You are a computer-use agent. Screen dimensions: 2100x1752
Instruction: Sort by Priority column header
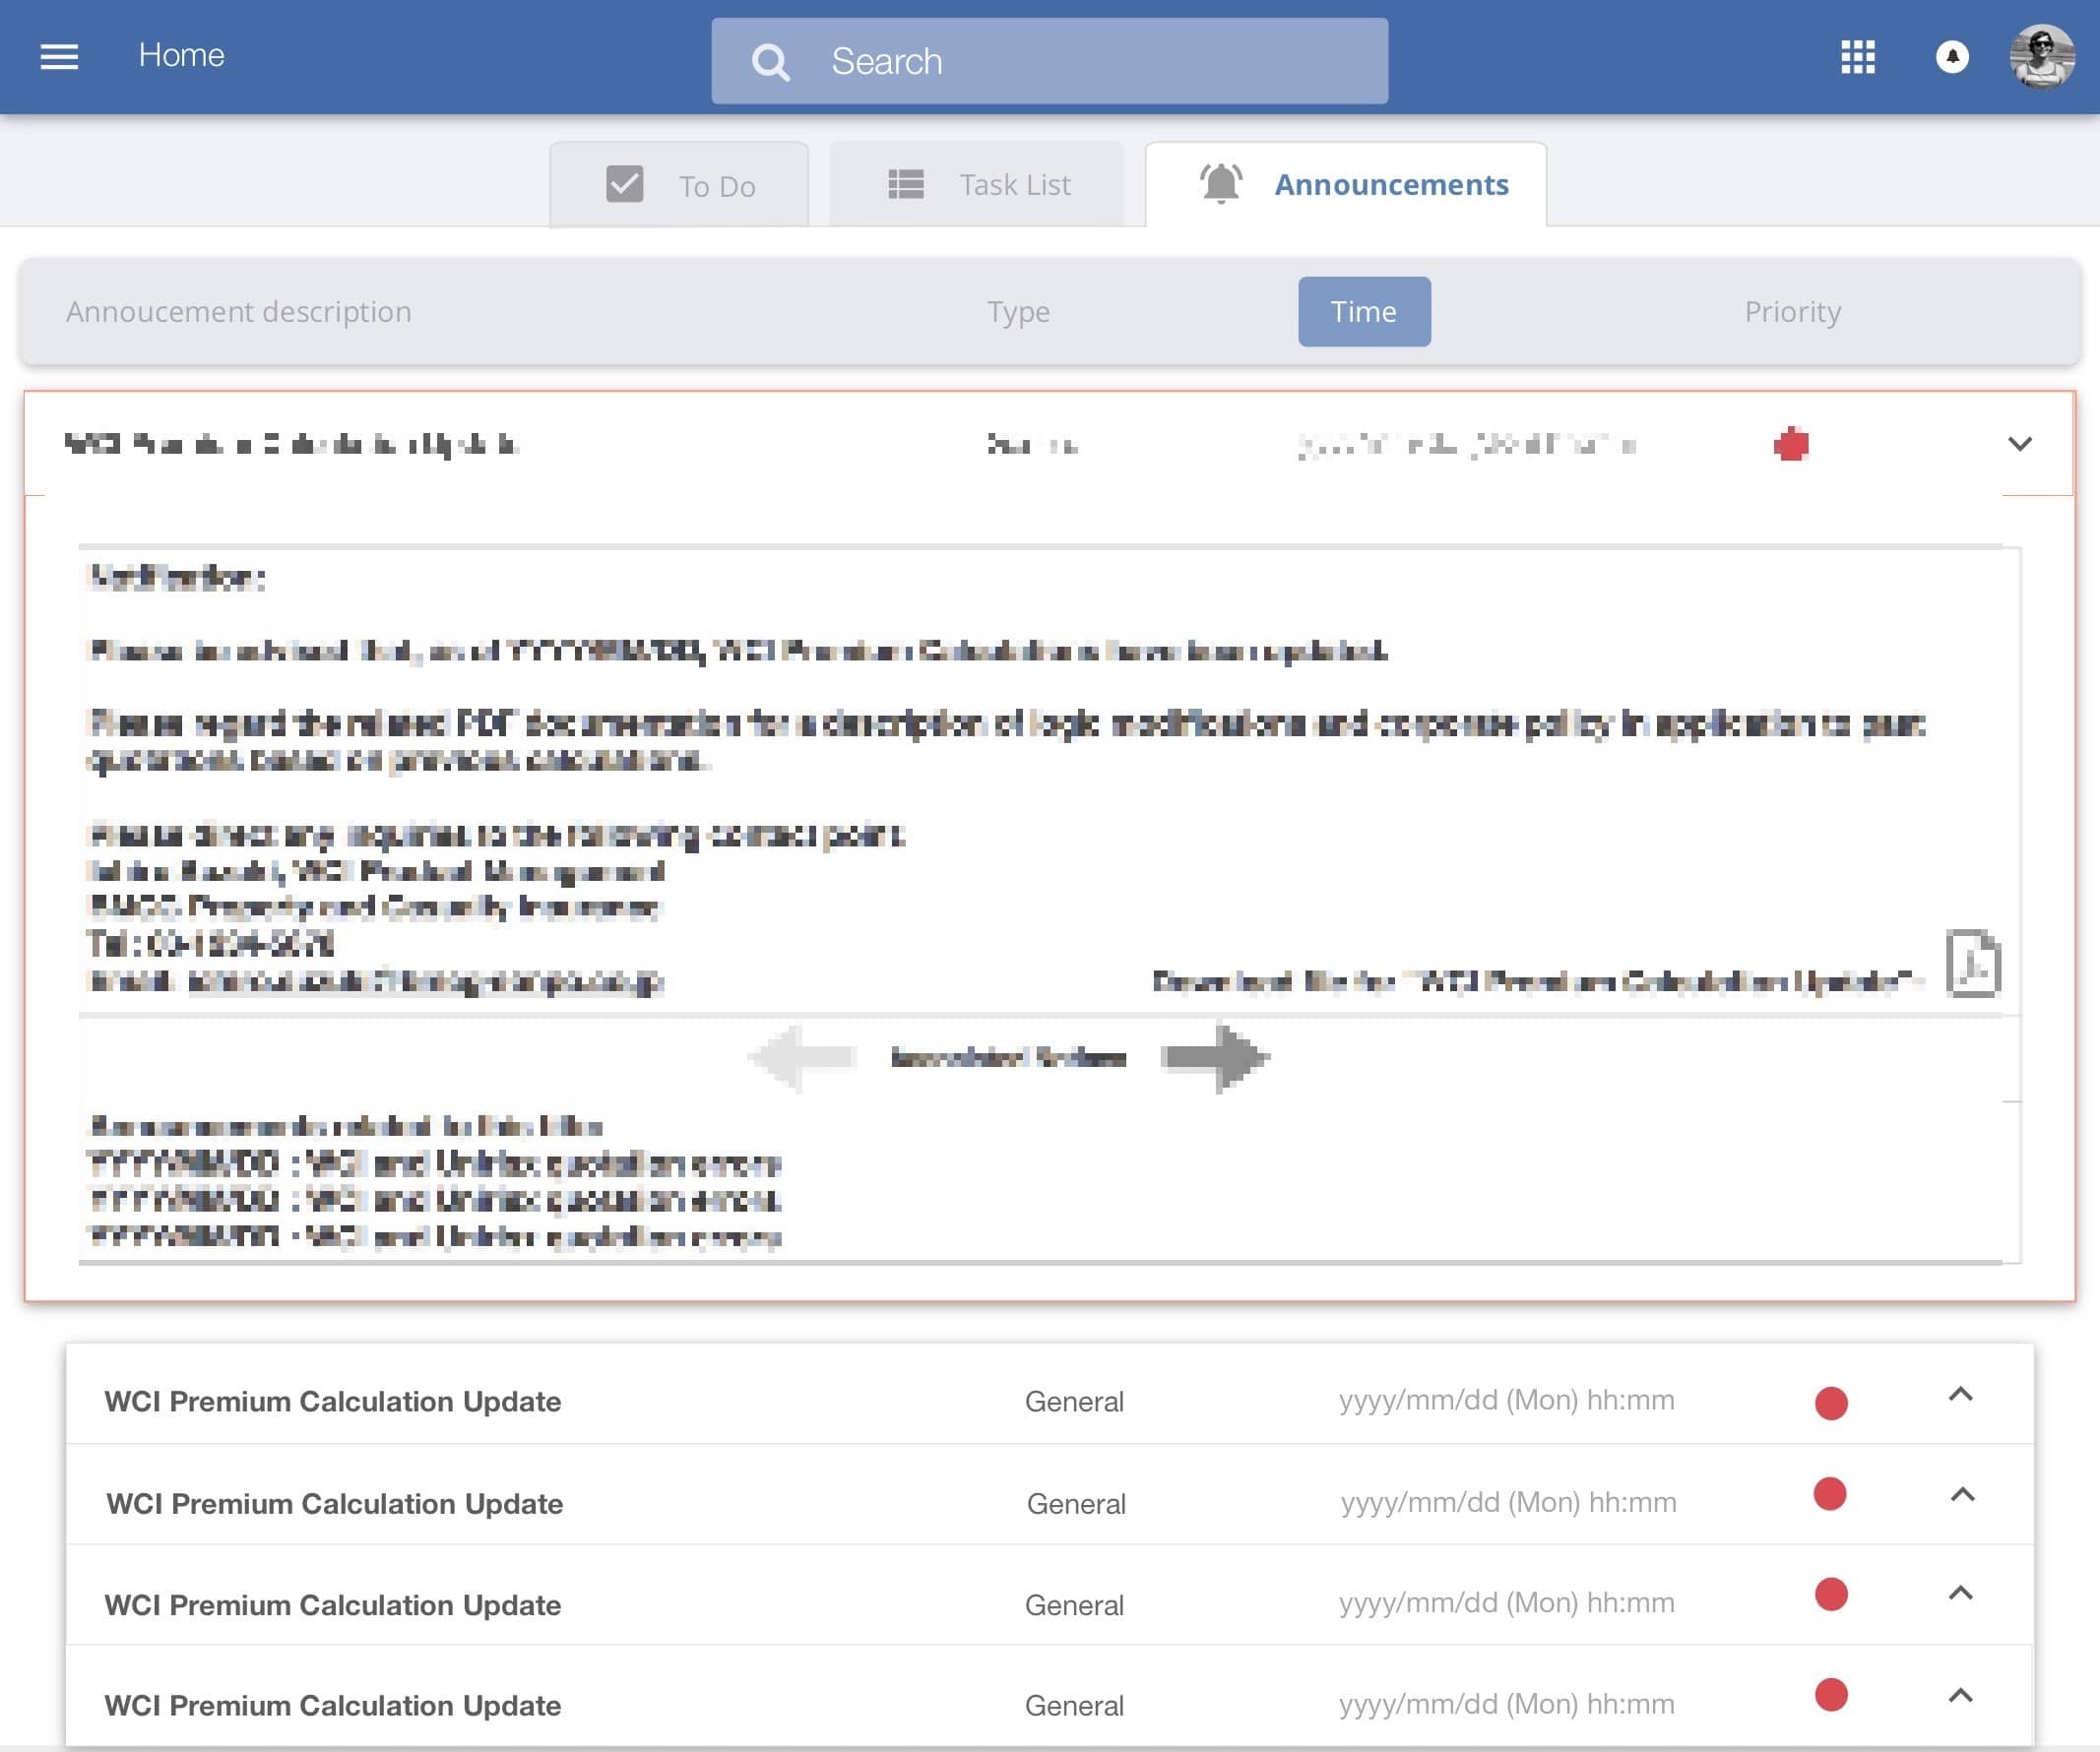point(1792,312)
